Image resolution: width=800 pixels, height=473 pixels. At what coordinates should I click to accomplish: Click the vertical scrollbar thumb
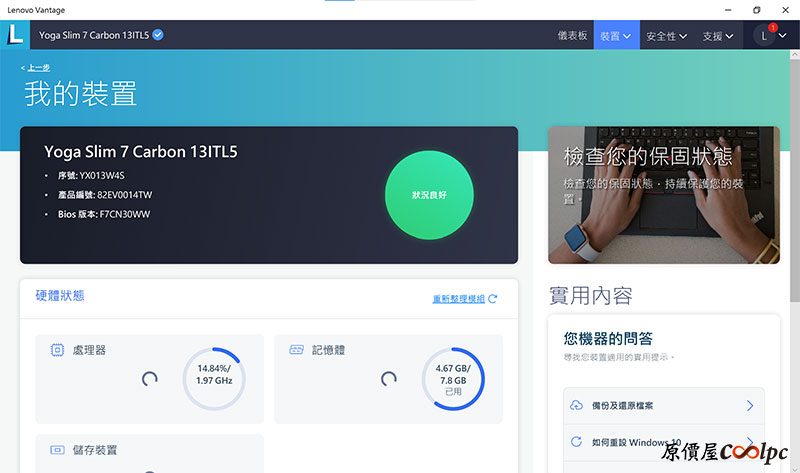[795, 179]
